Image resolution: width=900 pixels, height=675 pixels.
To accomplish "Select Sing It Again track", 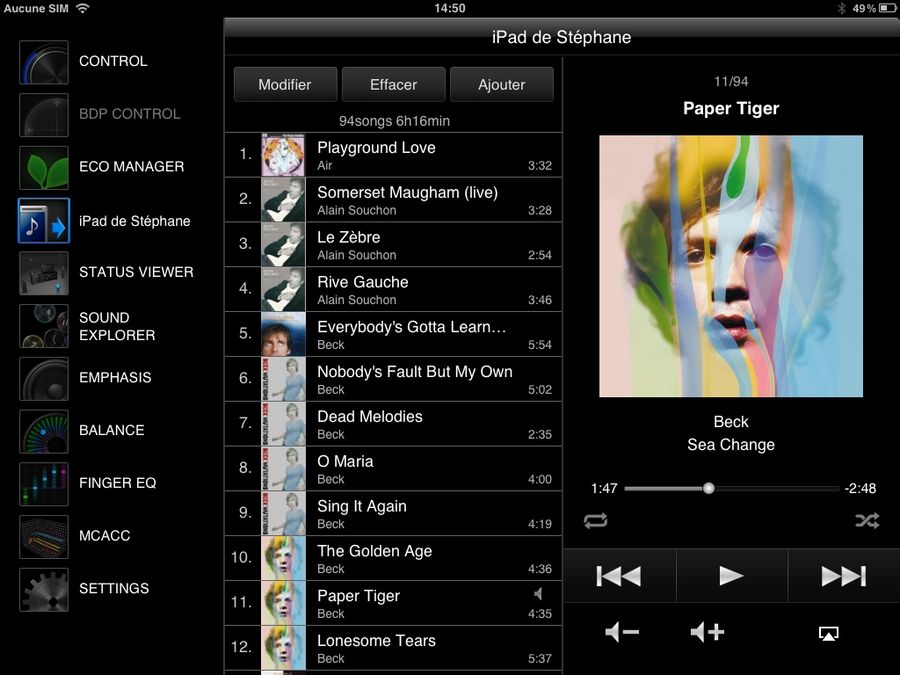I will (393, 513).
